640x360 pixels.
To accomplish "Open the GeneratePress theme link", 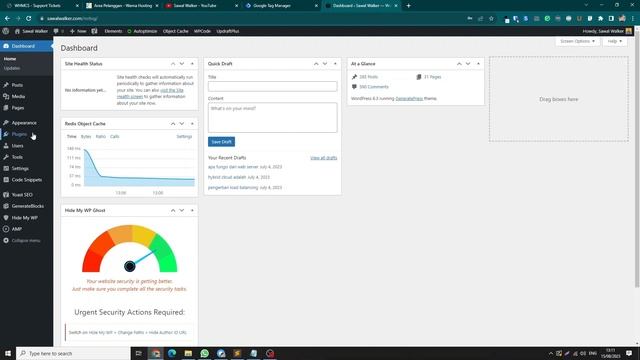I will coord(409,98).
